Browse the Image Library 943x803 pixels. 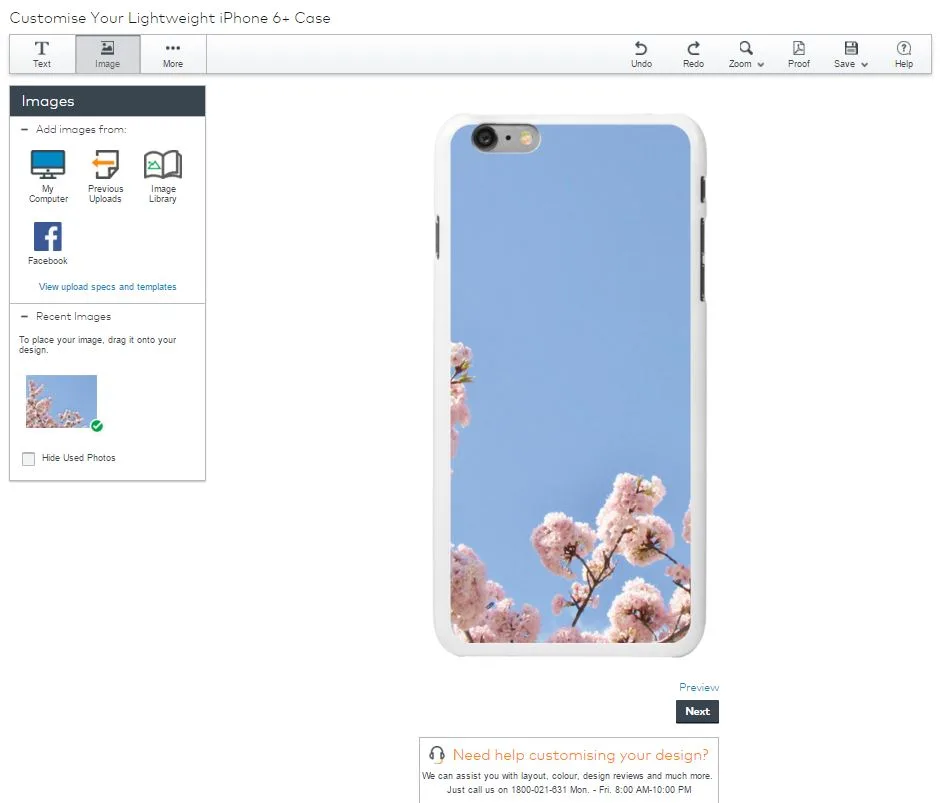point(163,176)
